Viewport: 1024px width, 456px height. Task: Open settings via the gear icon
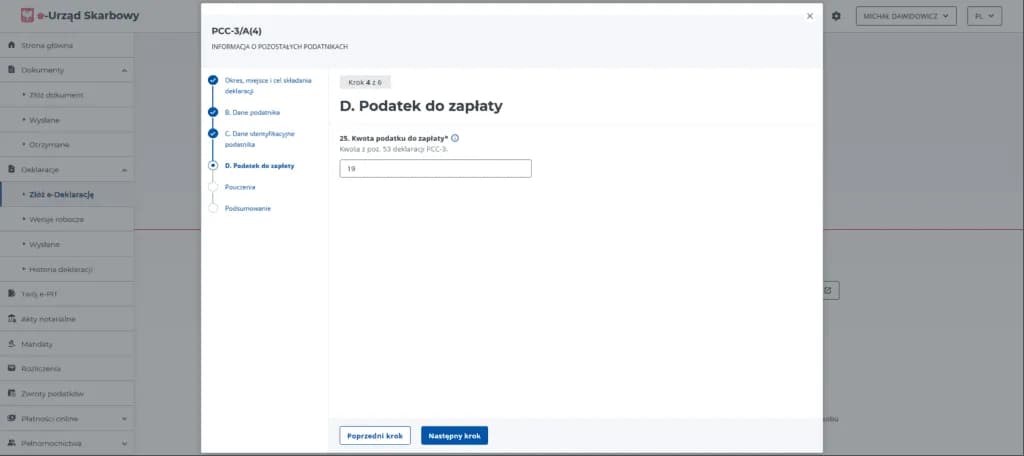pyautogui.click(x=836, y=16)
